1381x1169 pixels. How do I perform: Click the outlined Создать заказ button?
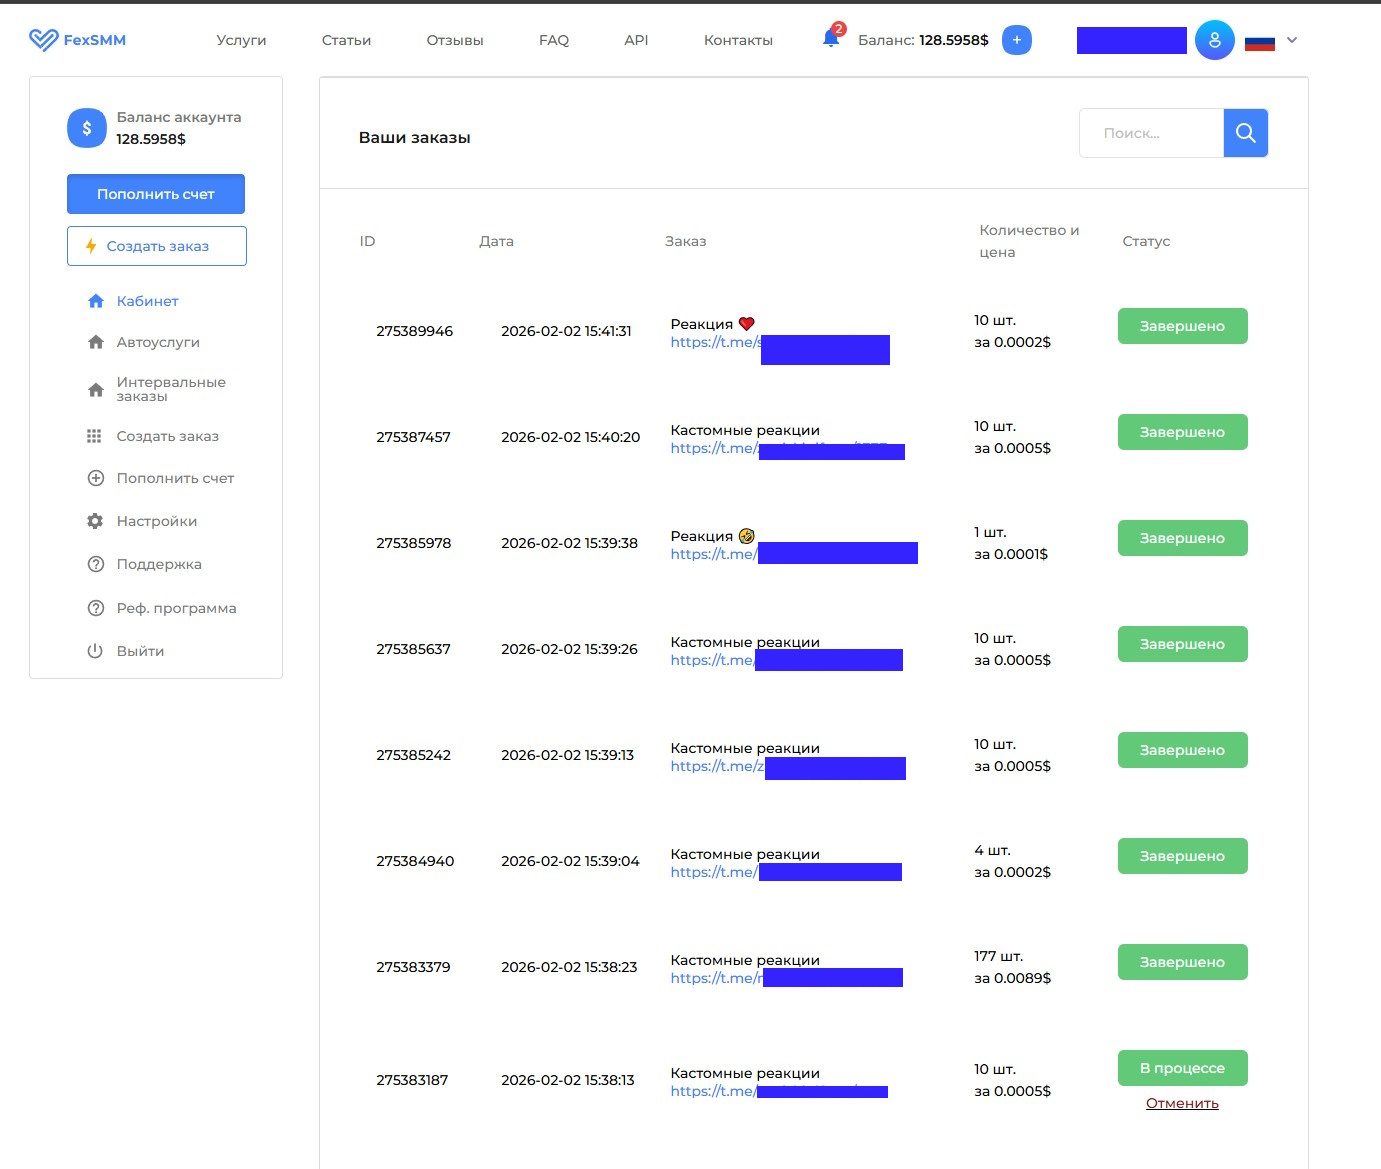(156, 246)
